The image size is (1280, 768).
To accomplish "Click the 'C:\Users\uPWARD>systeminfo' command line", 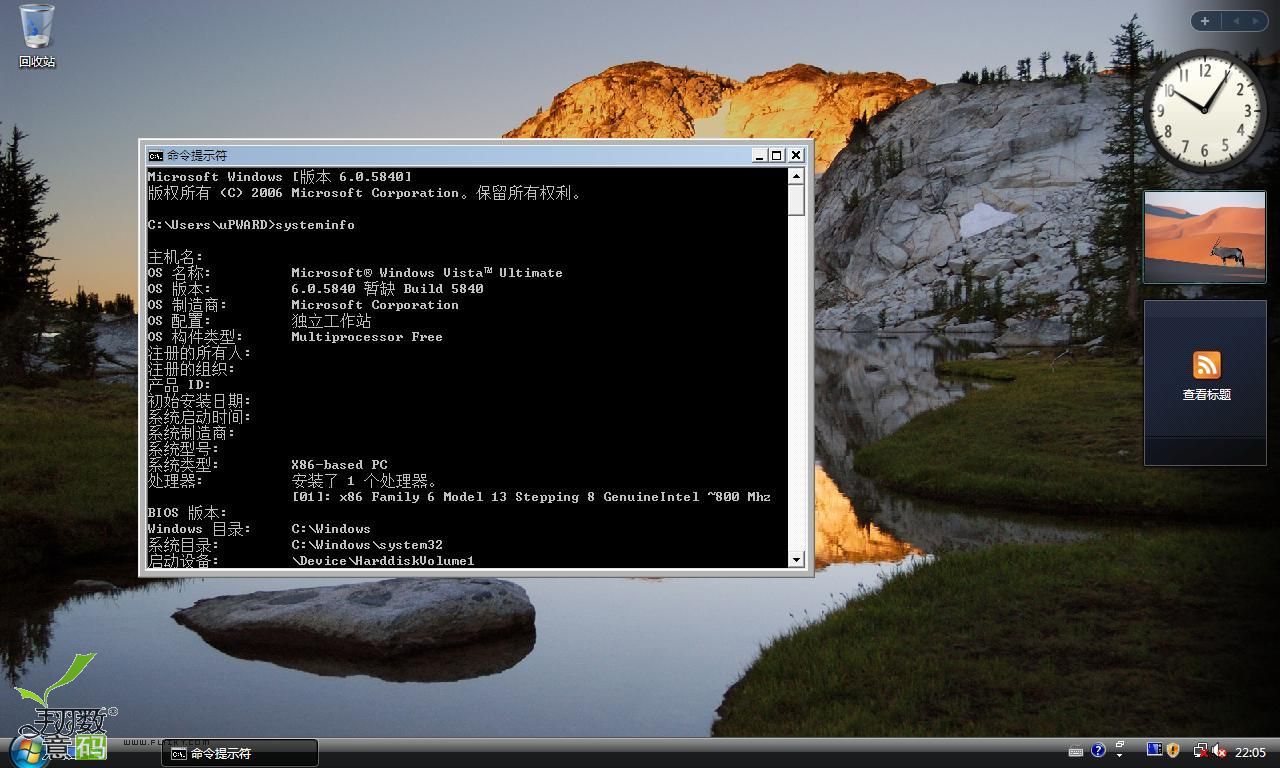I will [x=251, y=225].
